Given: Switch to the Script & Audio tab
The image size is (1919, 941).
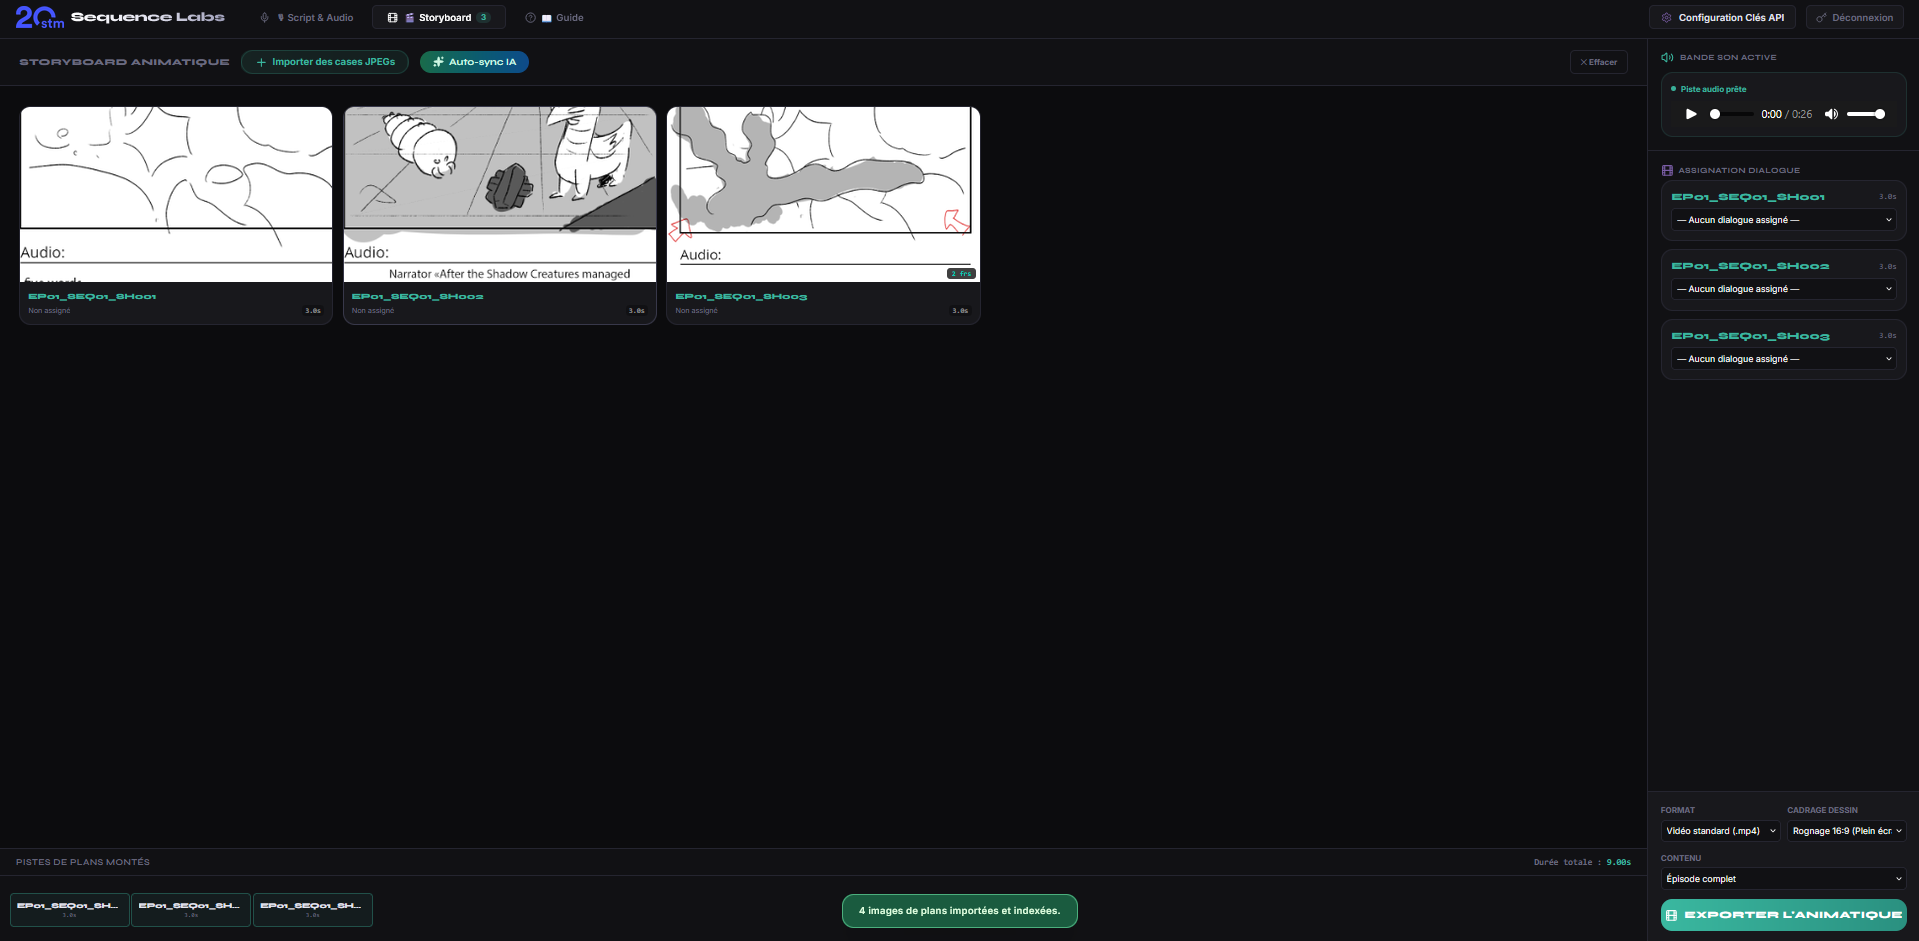Looking at the screenshot, I should coord(307,18).
